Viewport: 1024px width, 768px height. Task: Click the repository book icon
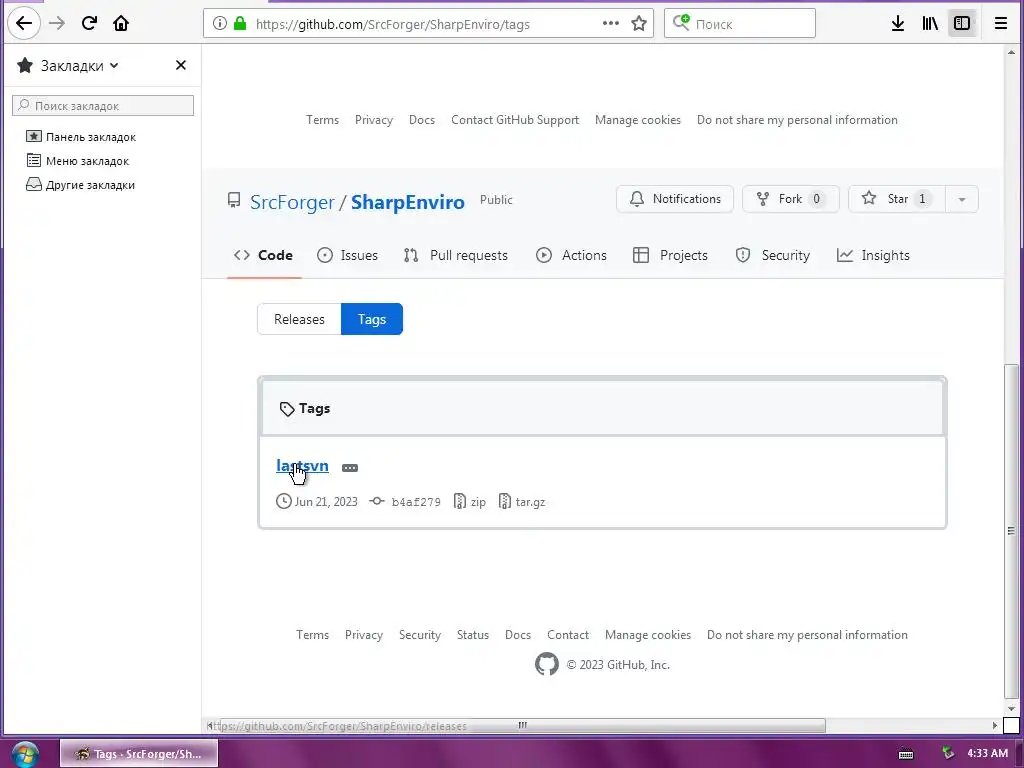coord(234,200)
